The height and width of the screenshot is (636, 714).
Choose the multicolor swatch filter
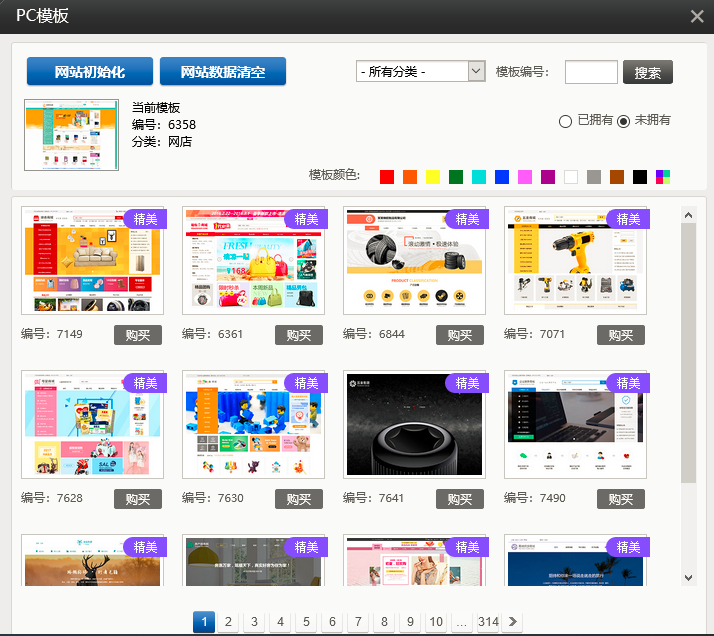(x=663, y=177)
